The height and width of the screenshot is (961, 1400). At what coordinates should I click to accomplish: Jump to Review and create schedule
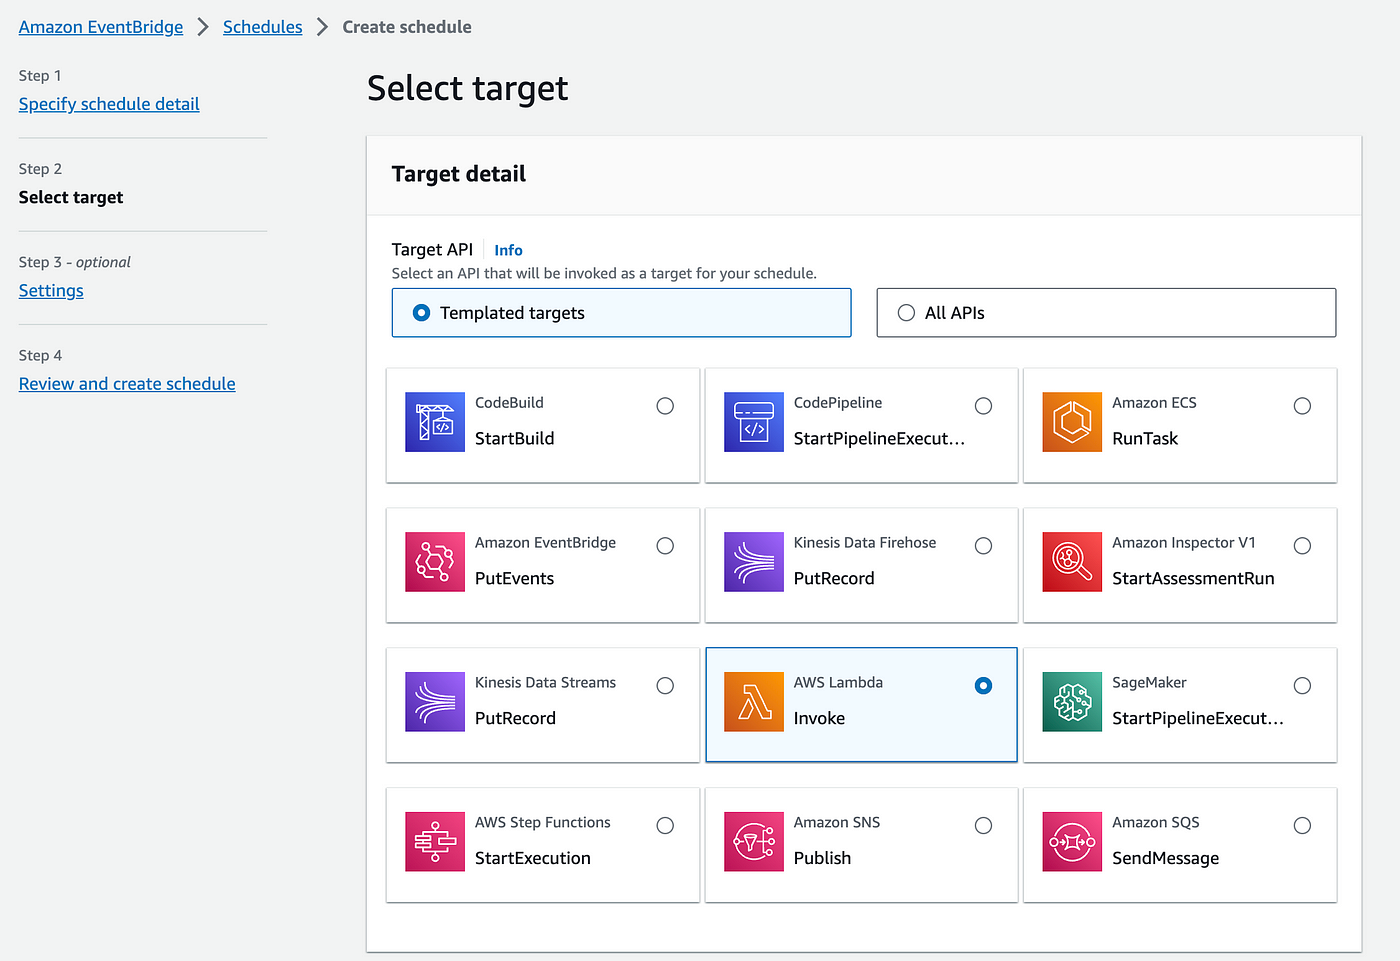[x=127, y=384]
